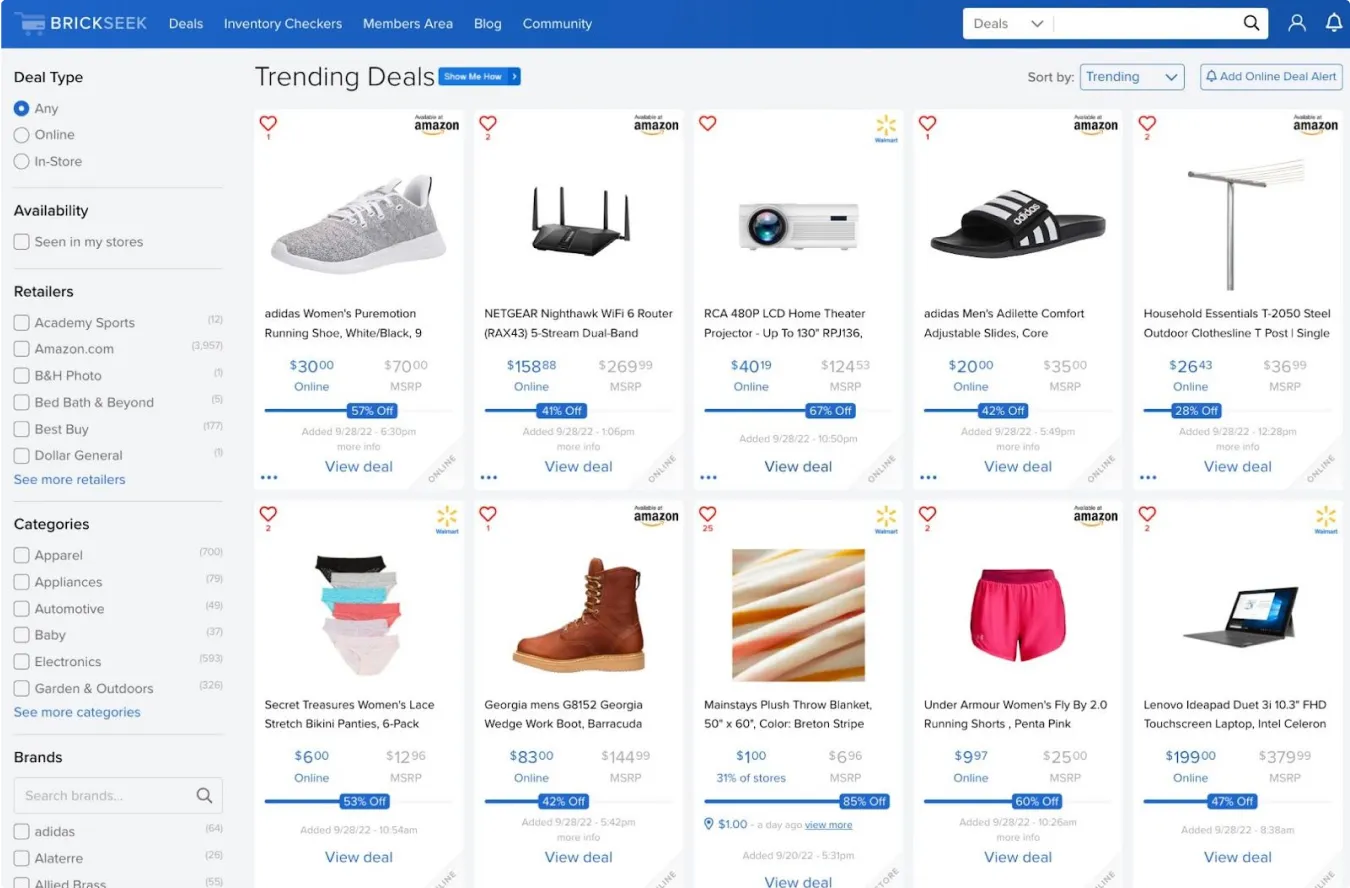Open the Deals search scope dropdown
Image resolution: width=1350 pixels, height=888 pixels.
(1007, 22)
